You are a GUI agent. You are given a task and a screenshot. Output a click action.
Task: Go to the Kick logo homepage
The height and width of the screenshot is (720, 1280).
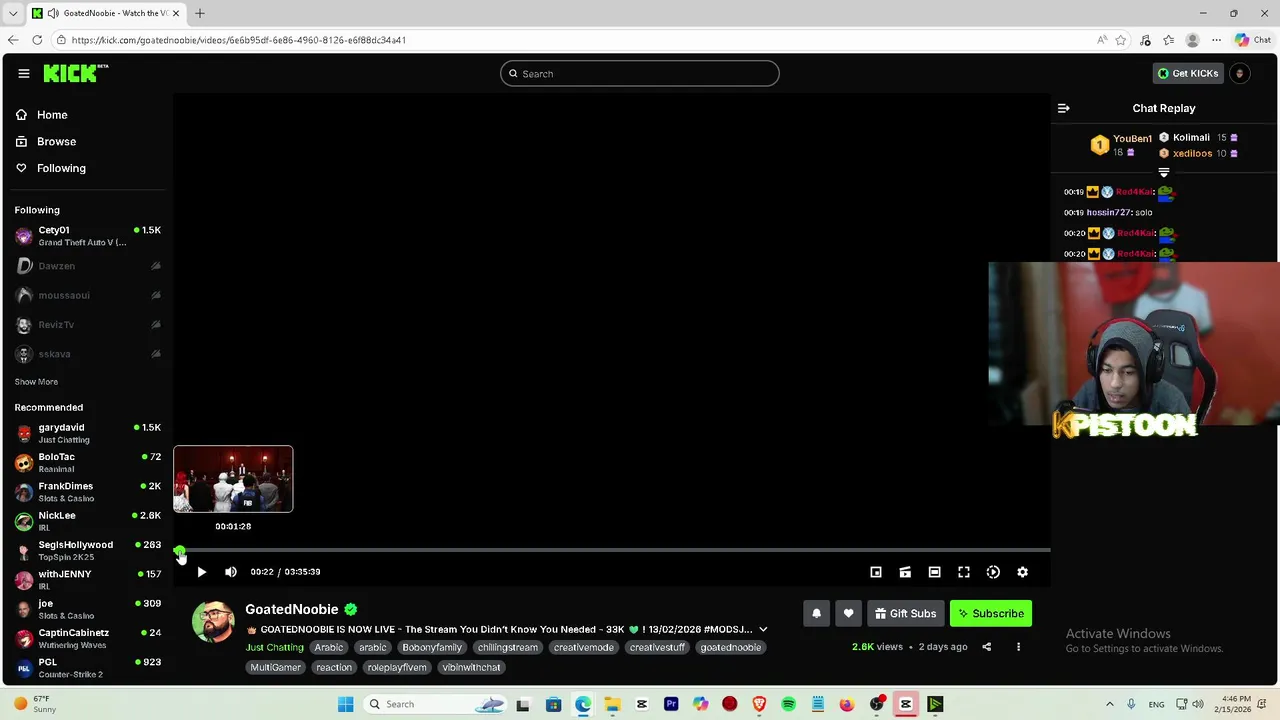tap(75, 73)
